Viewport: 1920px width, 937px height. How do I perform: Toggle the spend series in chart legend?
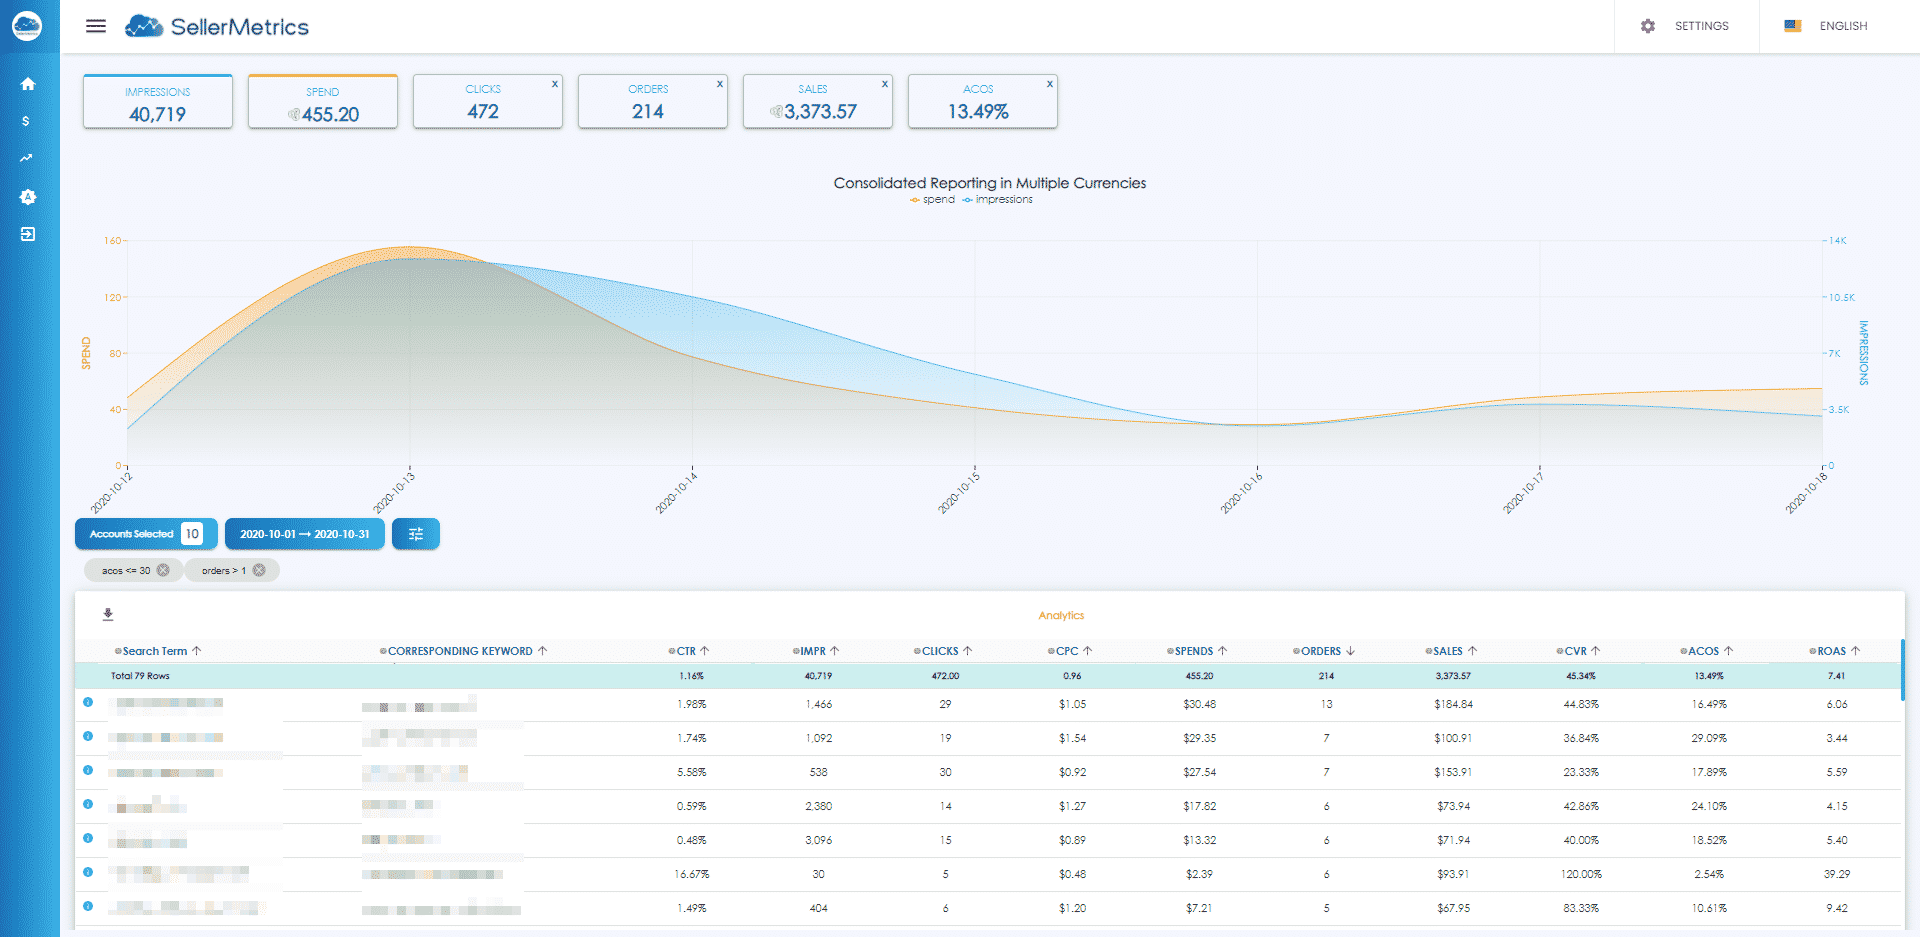932,200
